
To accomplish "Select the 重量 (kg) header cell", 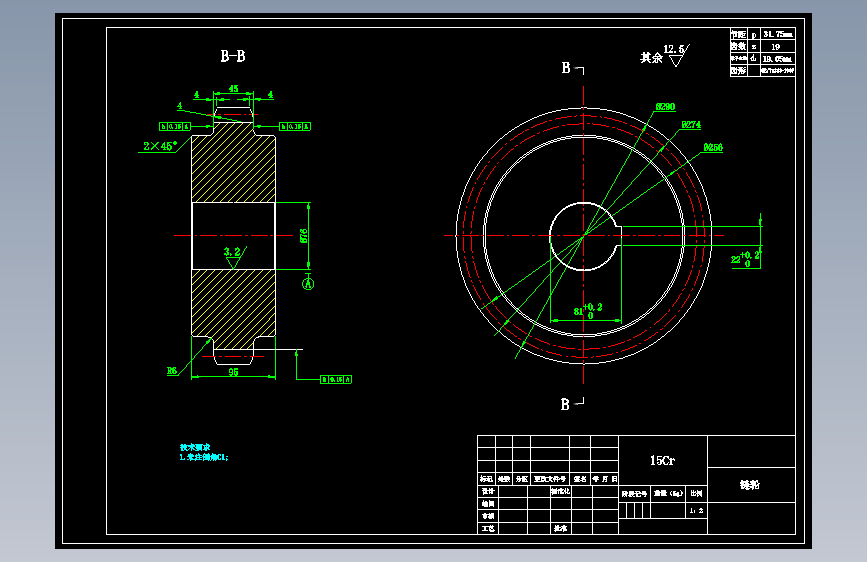I will pos(668,493).
